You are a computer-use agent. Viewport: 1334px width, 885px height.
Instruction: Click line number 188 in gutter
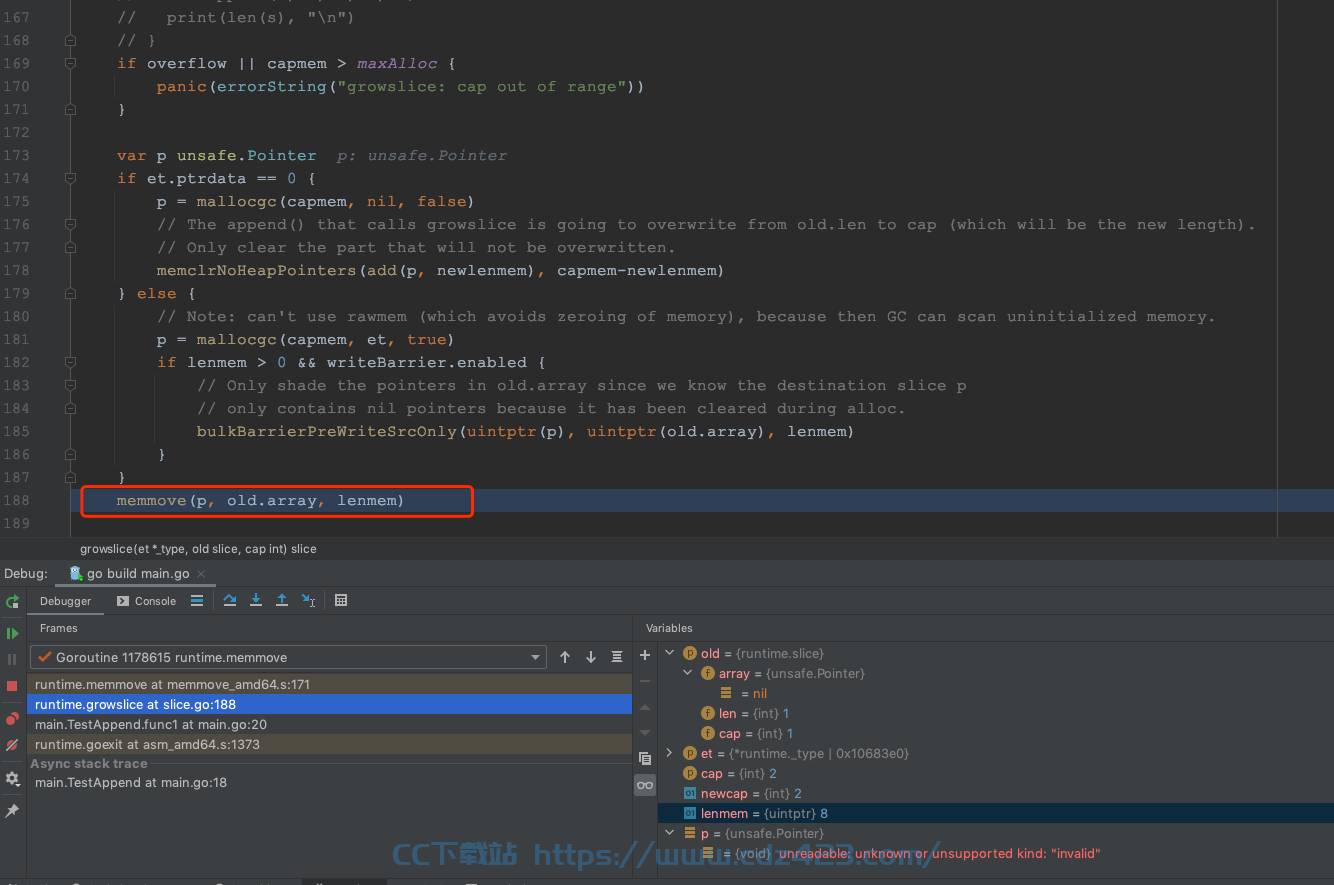[17, 500]
